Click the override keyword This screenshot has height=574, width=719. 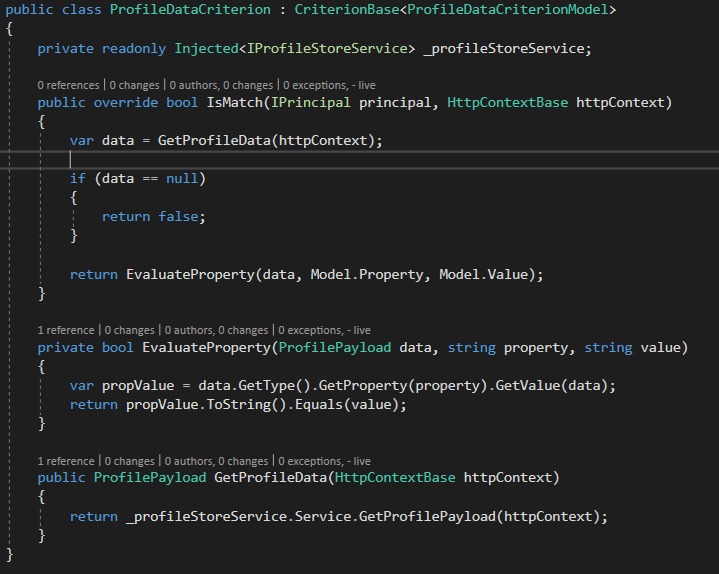126,102
